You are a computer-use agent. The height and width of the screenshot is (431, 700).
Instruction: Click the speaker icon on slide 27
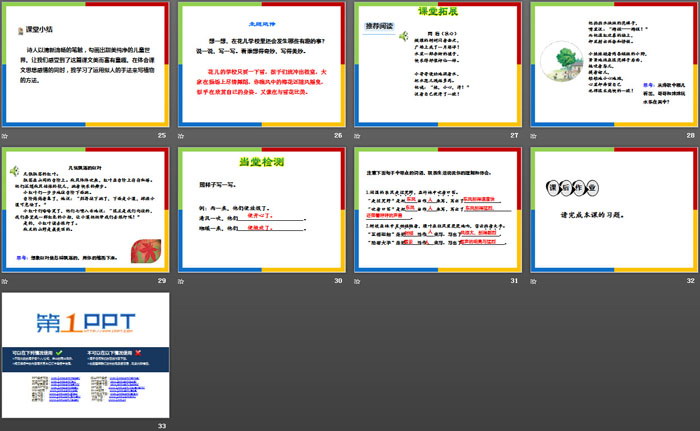tap(404, 36)
